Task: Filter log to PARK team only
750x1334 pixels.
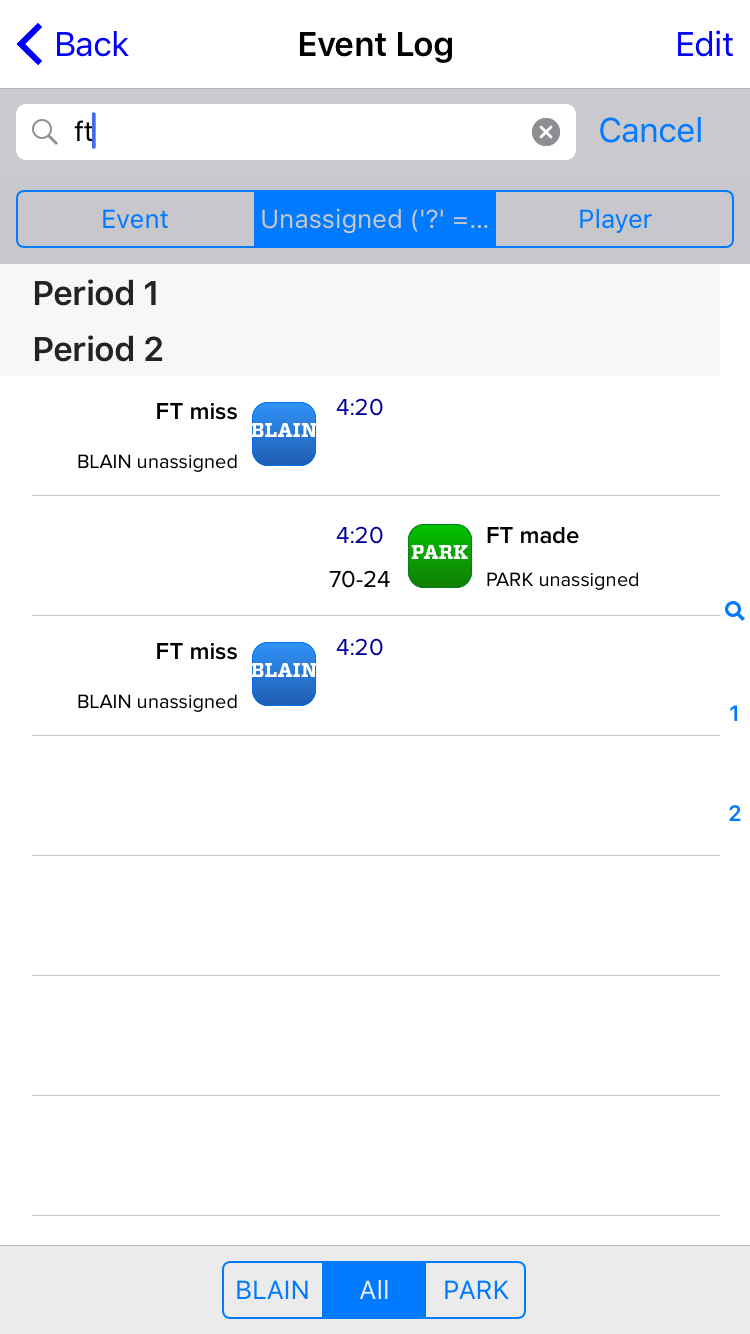Action: [476, 1290]
